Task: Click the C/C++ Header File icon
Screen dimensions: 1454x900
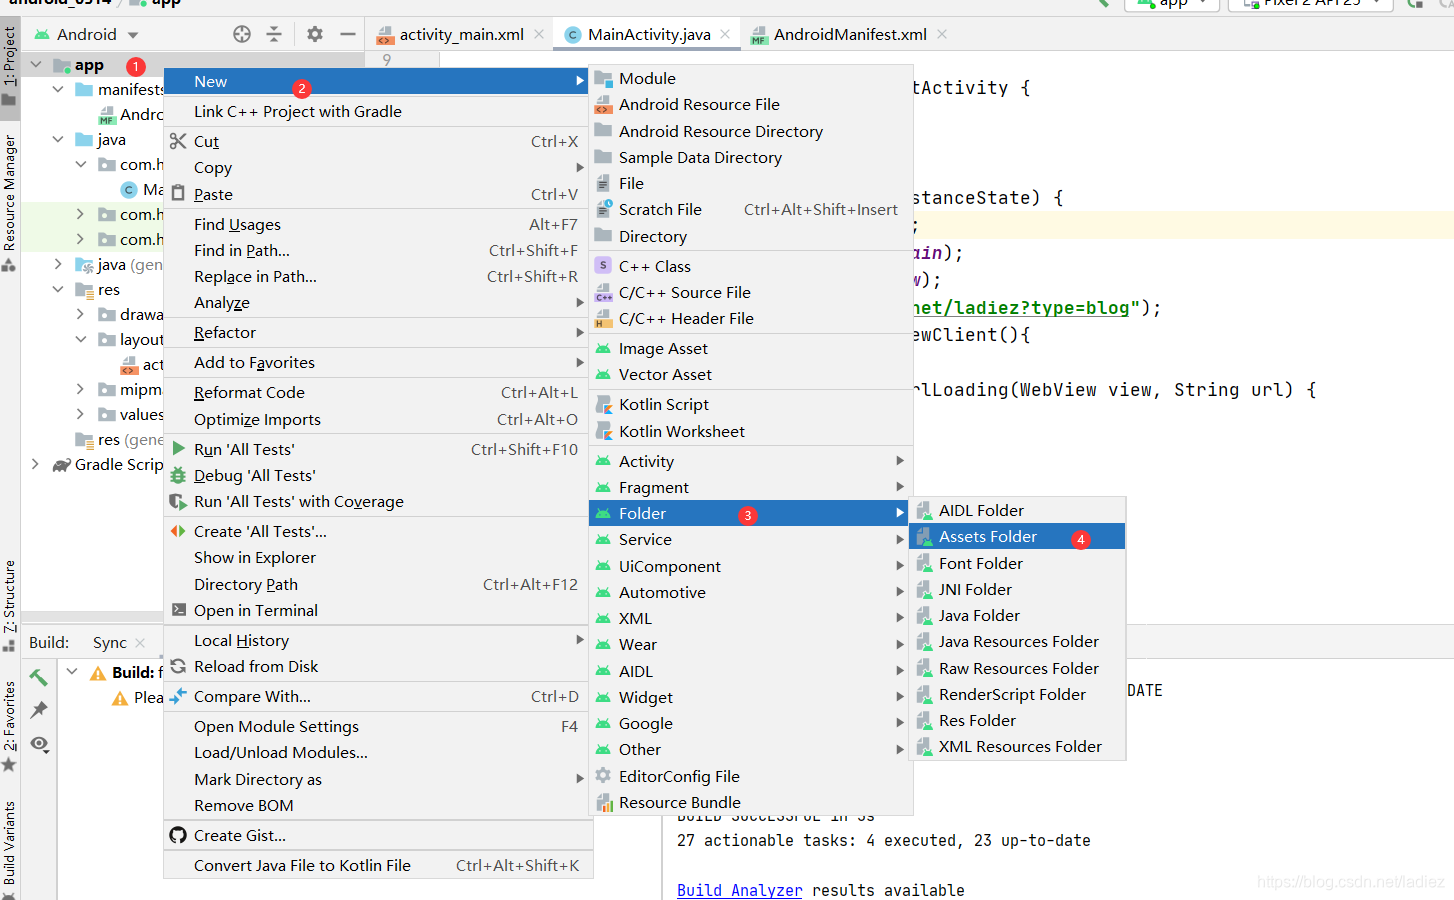Action: 603,318
